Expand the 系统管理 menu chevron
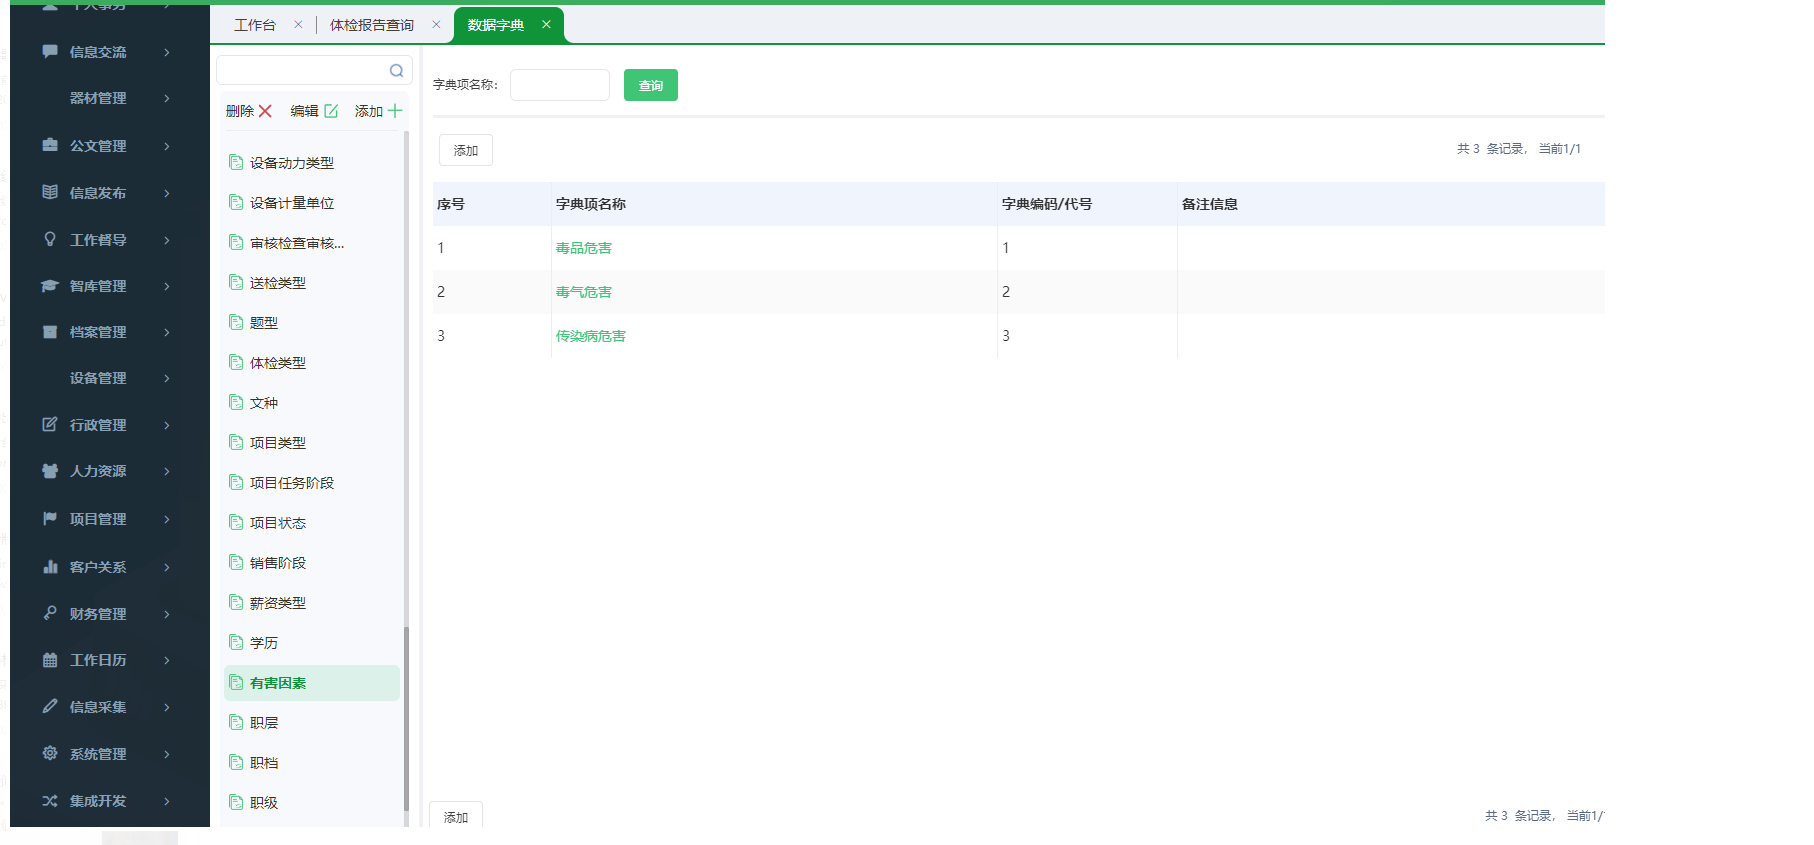Image resolution: width=1814 pixels, height=845 pixels. [x=167, y=754]
